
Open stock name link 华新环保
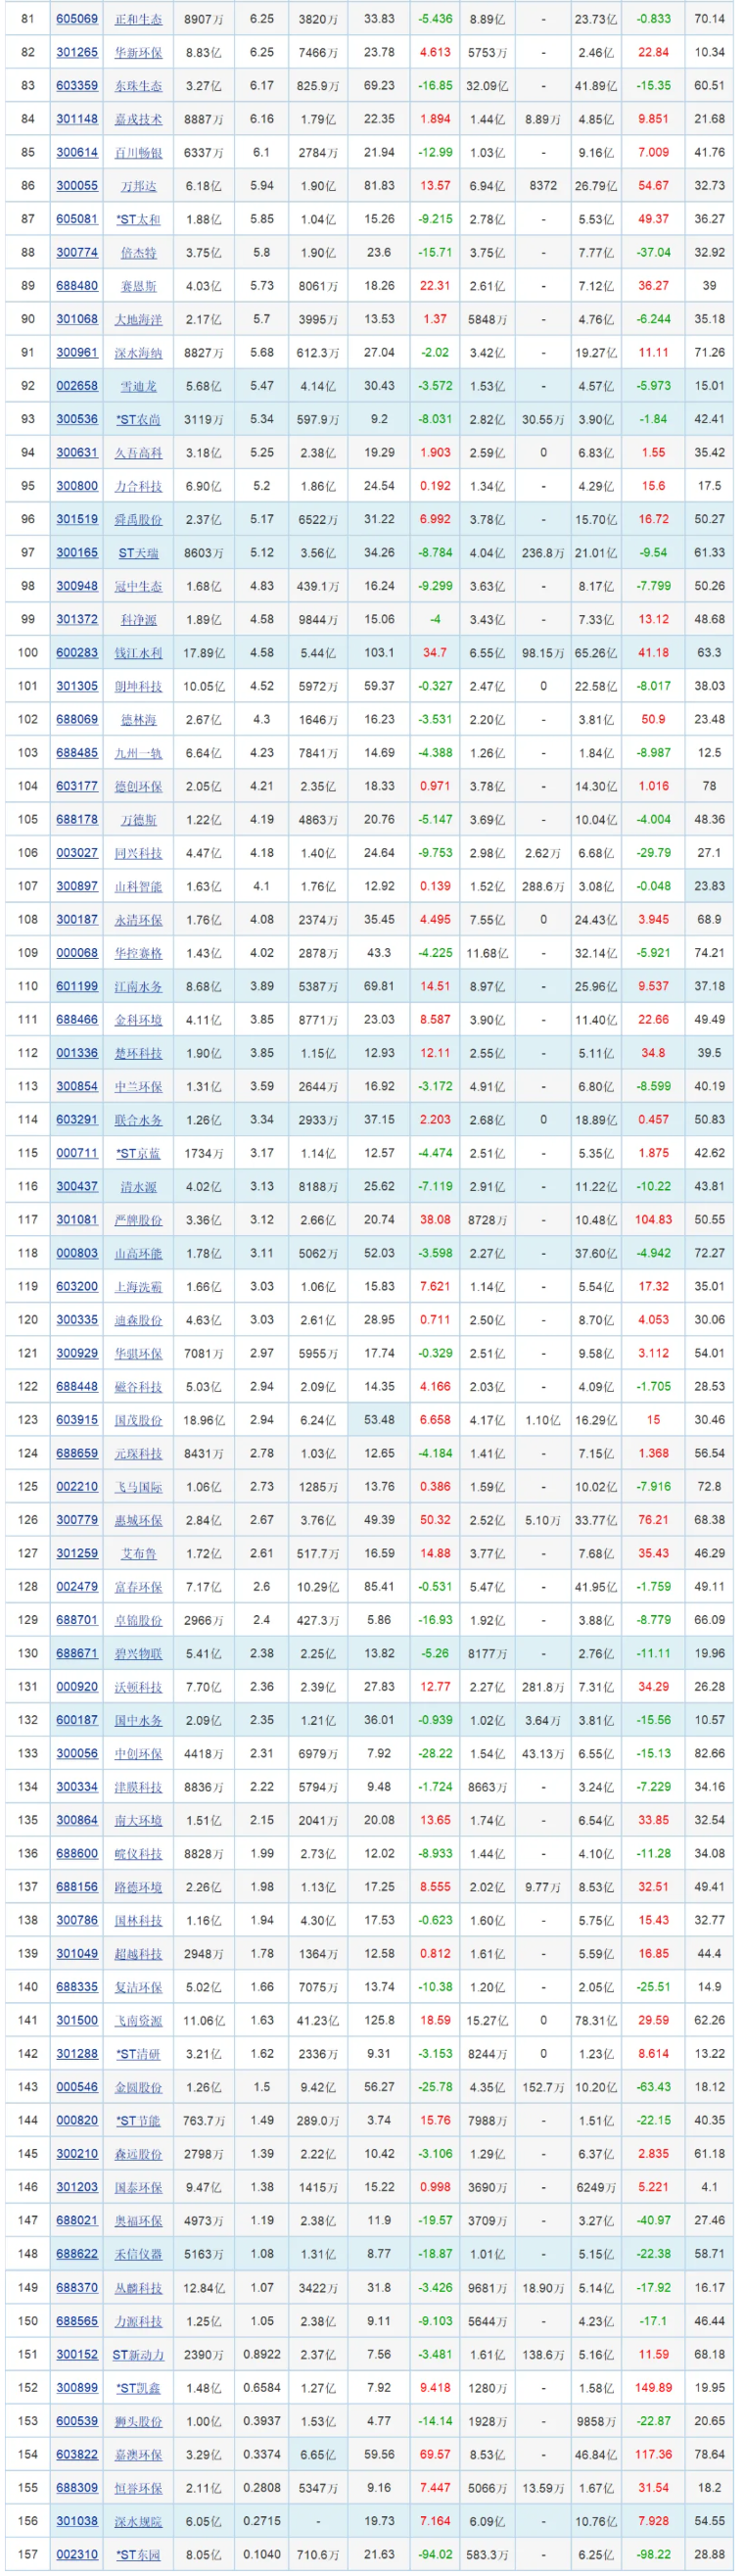point(138,52)
